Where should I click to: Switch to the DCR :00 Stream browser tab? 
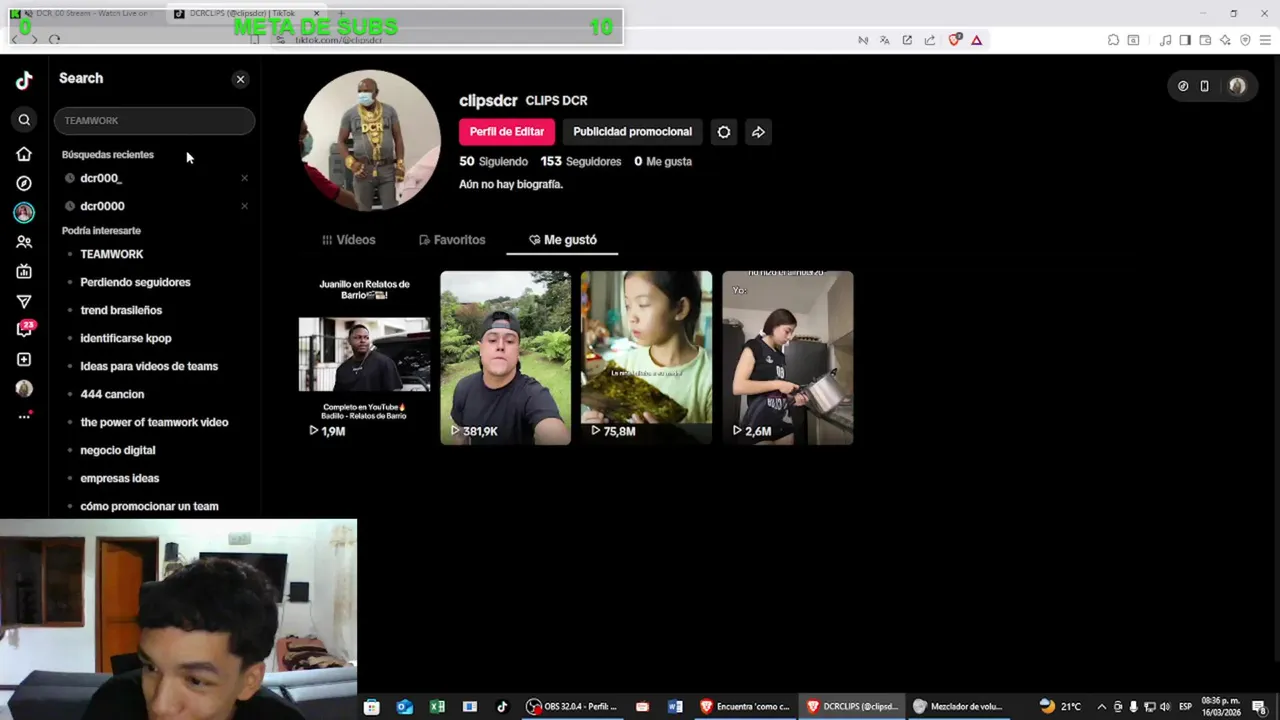pos(85,13)
